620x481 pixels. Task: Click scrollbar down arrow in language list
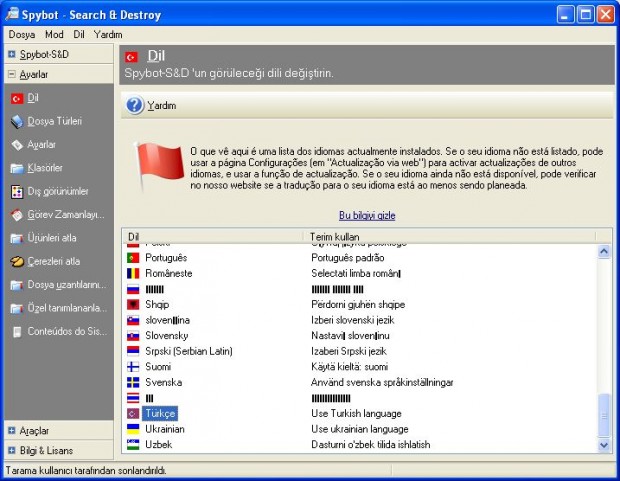[604, 445]
